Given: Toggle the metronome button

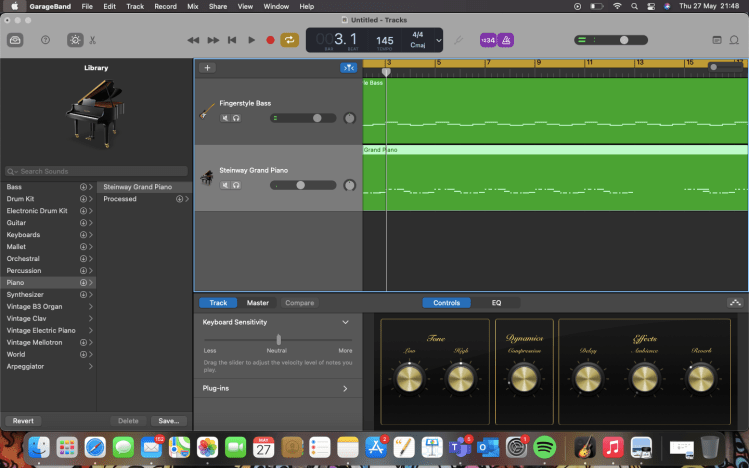Looking at the screenshot, I should [506, 40].
